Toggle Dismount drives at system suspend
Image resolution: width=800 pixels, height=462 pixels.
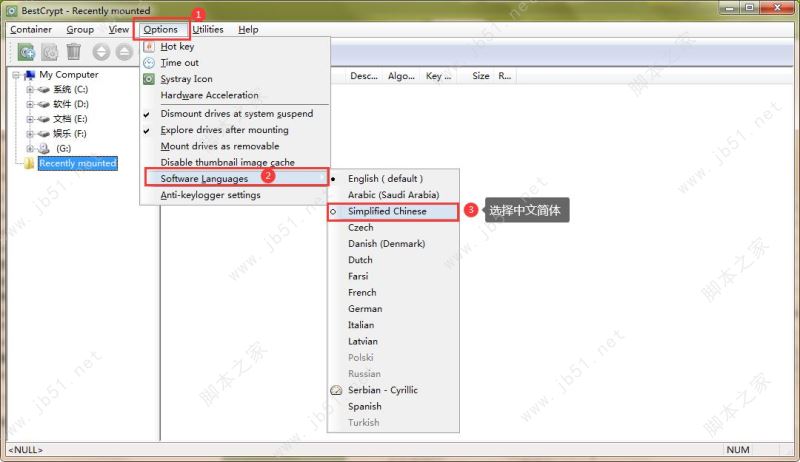(235, 114)
